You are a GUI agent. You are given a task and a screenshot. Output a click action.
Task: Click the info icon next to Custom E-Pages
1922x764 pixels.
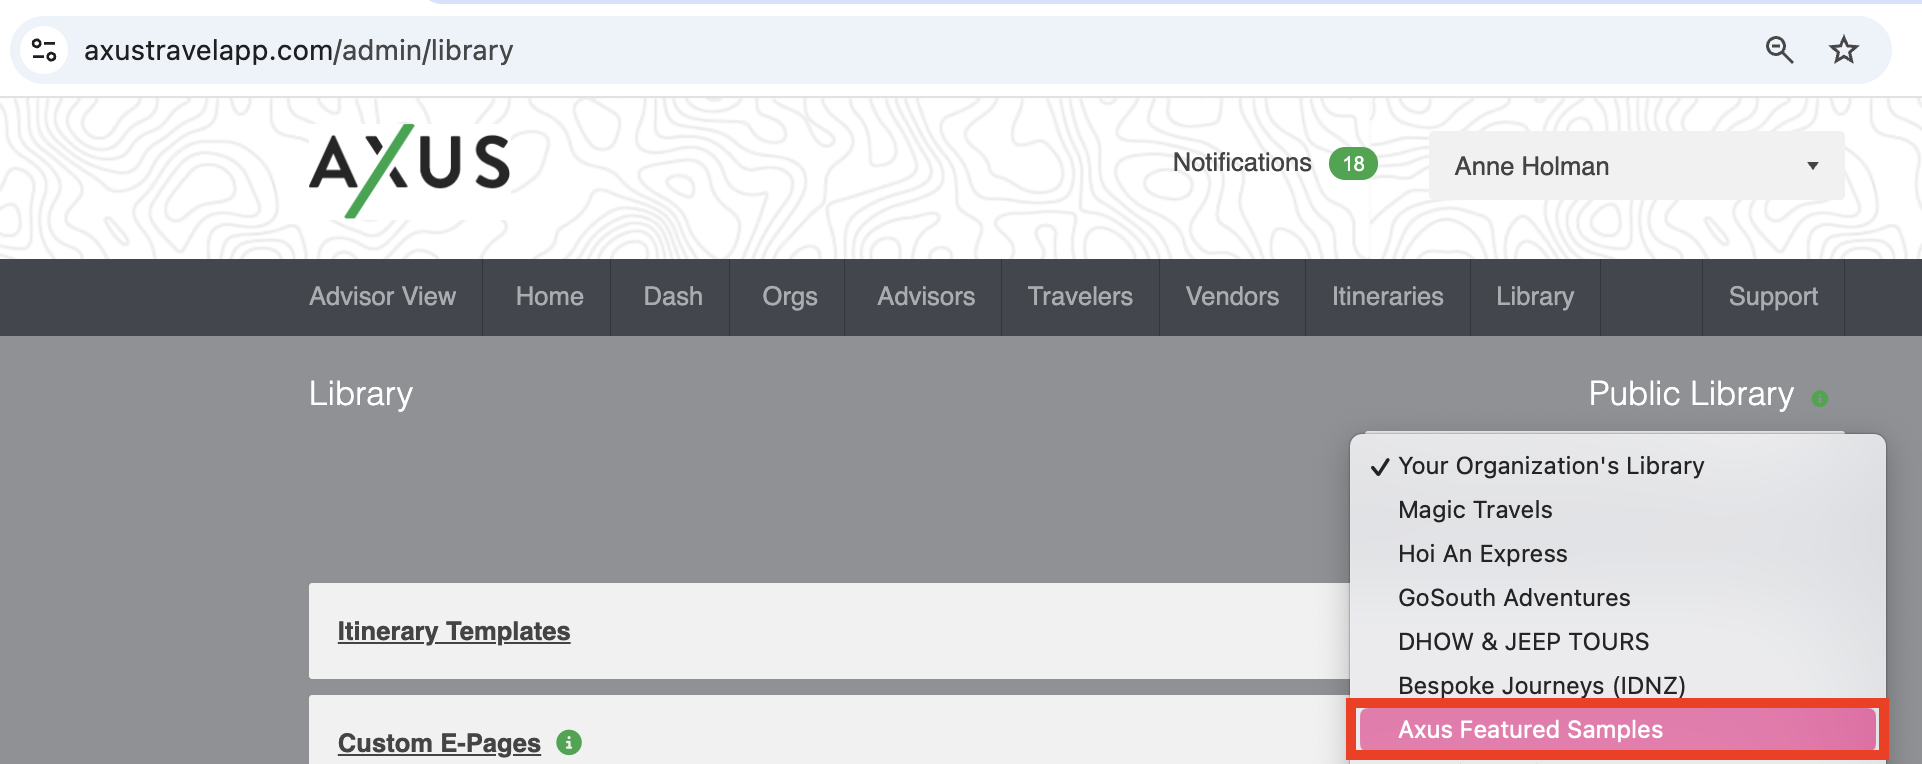click(569, 743)
